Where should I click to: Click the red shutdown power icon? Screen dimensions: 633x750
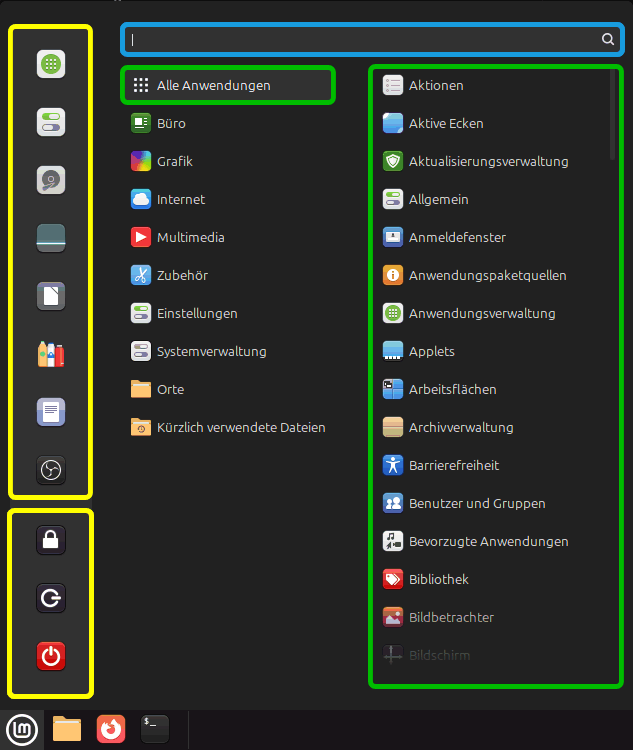[x=51, y=656]
